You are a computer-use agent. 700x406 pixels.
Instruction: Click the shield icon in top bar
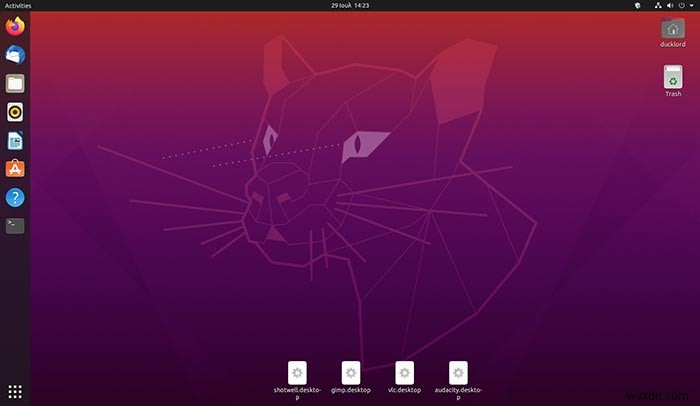[x=638, y=5]
